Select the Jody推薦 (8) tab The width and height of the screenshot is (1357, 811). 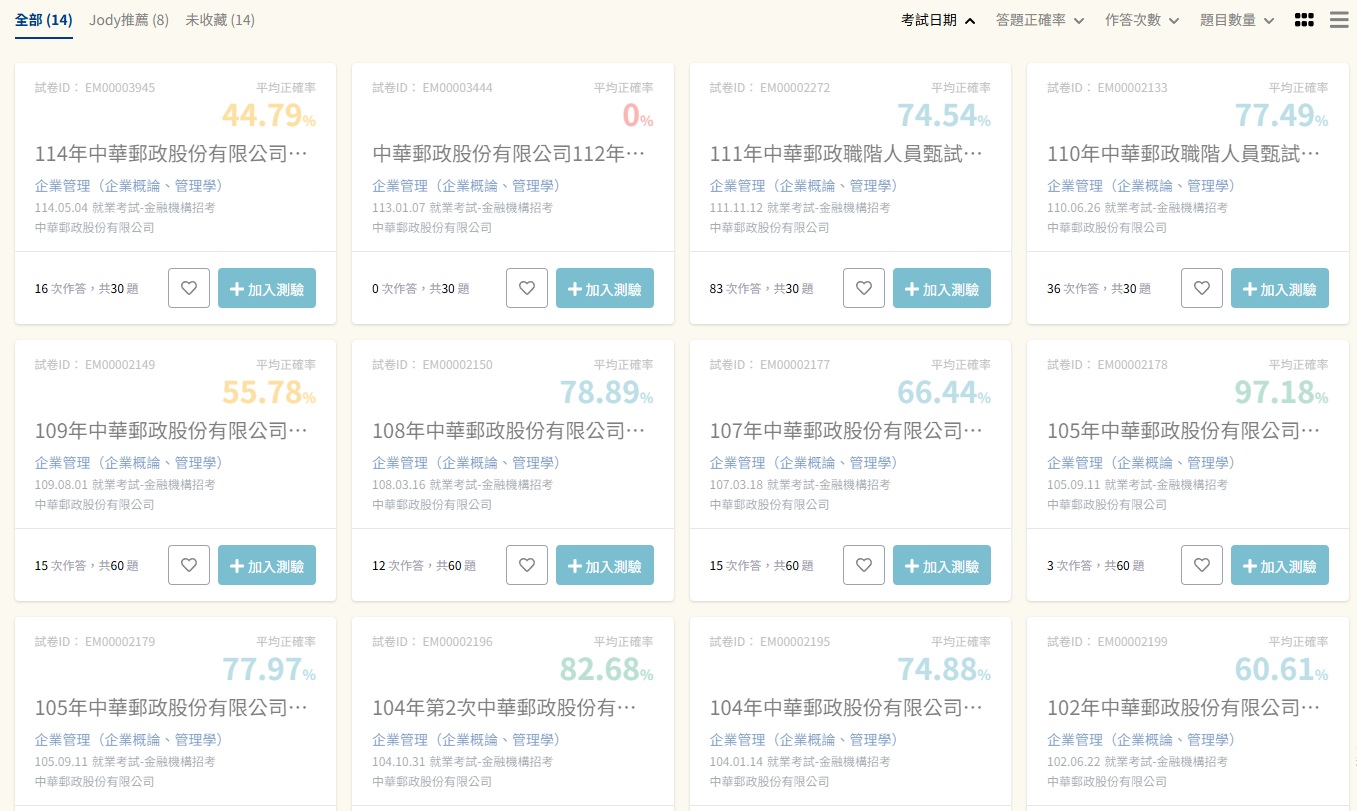tap(129, 20)
